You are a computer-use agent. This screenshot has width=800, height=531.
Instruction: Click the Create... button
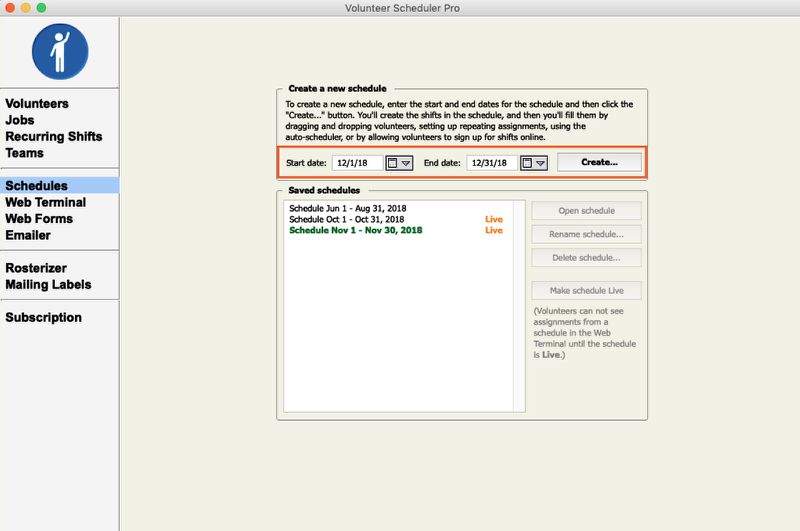click(599, 162)
